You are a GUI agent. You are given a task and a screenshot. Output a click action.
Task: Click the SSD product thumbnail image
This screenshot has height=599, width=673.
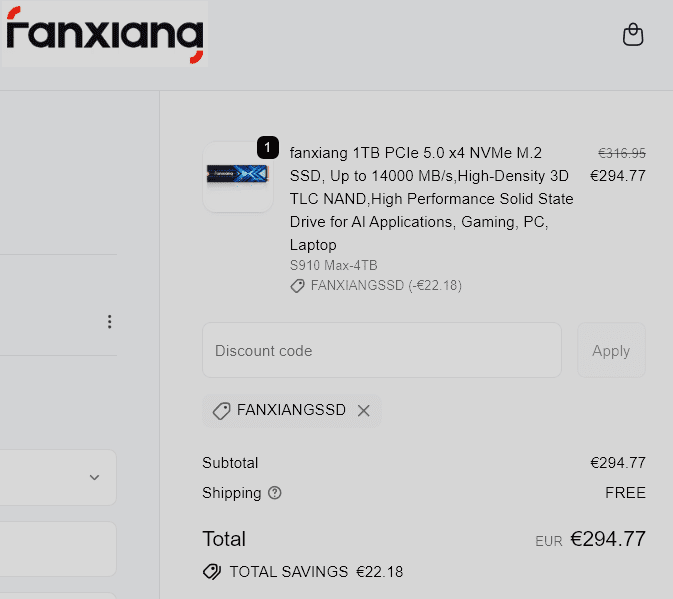pyautogui.click(x=238, y=176)
